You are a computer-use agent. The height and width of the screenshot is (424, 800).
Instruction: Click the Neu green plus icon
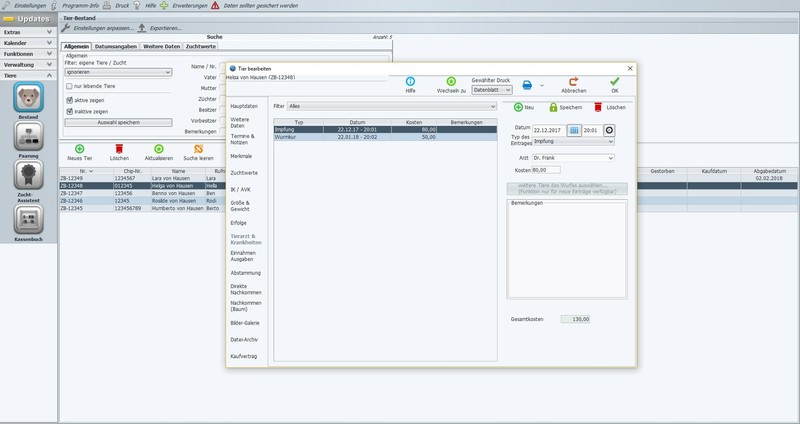coord(518,107)
